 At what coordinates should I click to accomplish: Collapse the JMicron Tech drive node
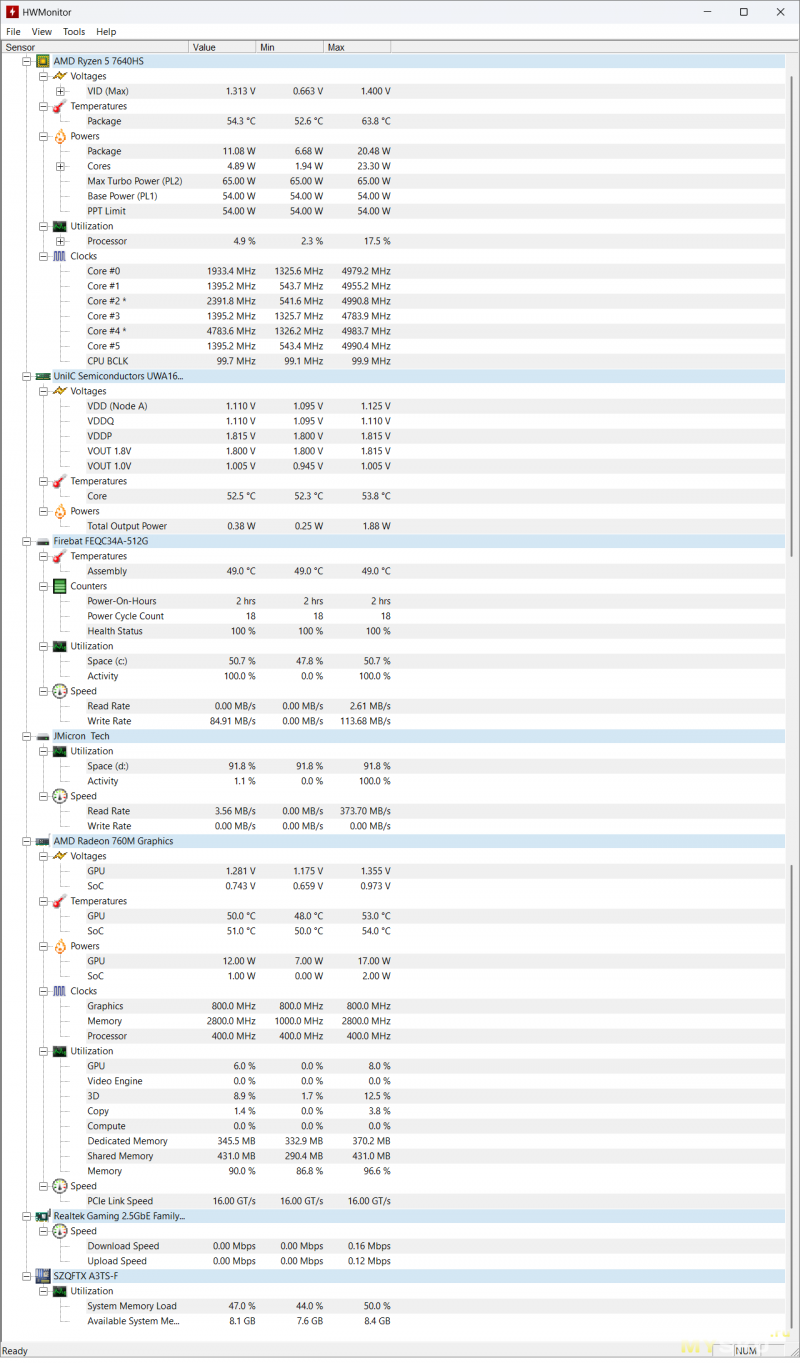coord(27,736)
